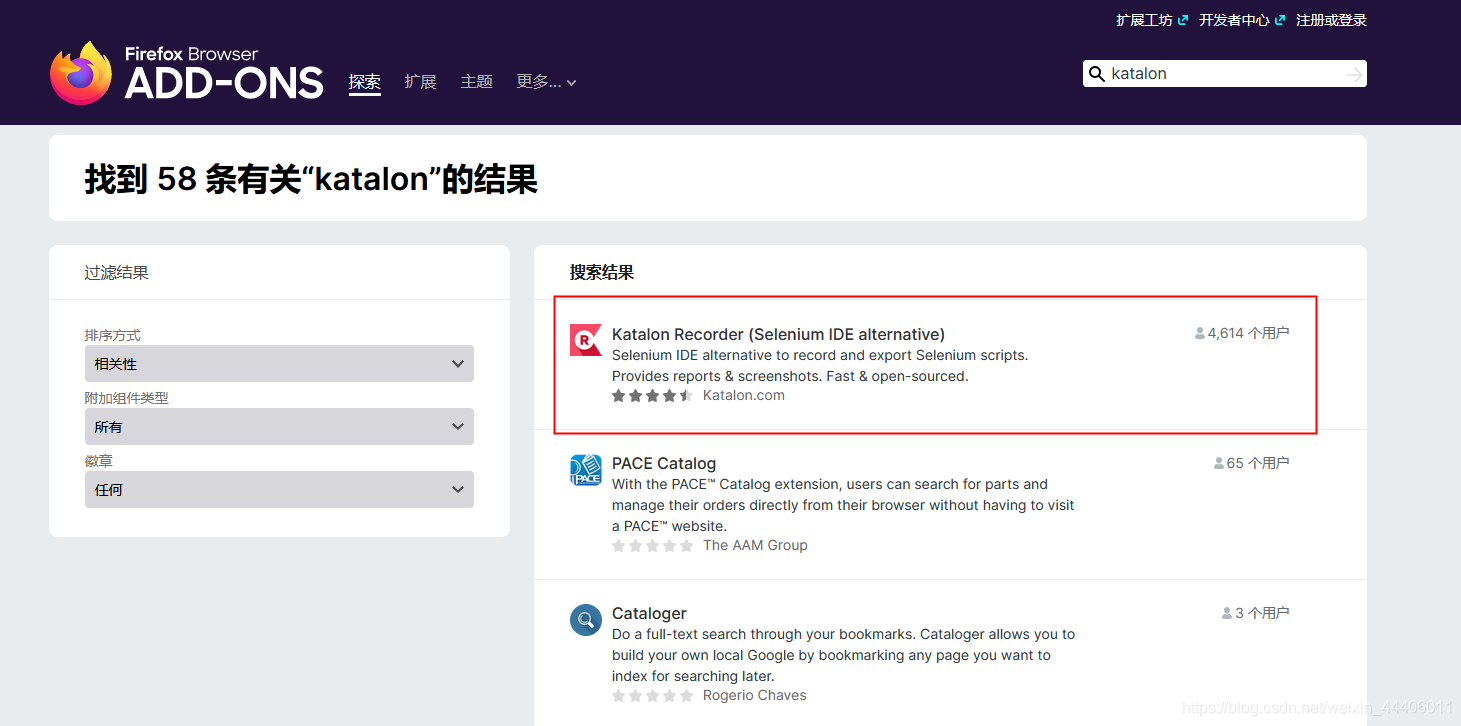Click the Cataloger description text
Viewport: 1461px width, 726px height.
pos(843,655)
